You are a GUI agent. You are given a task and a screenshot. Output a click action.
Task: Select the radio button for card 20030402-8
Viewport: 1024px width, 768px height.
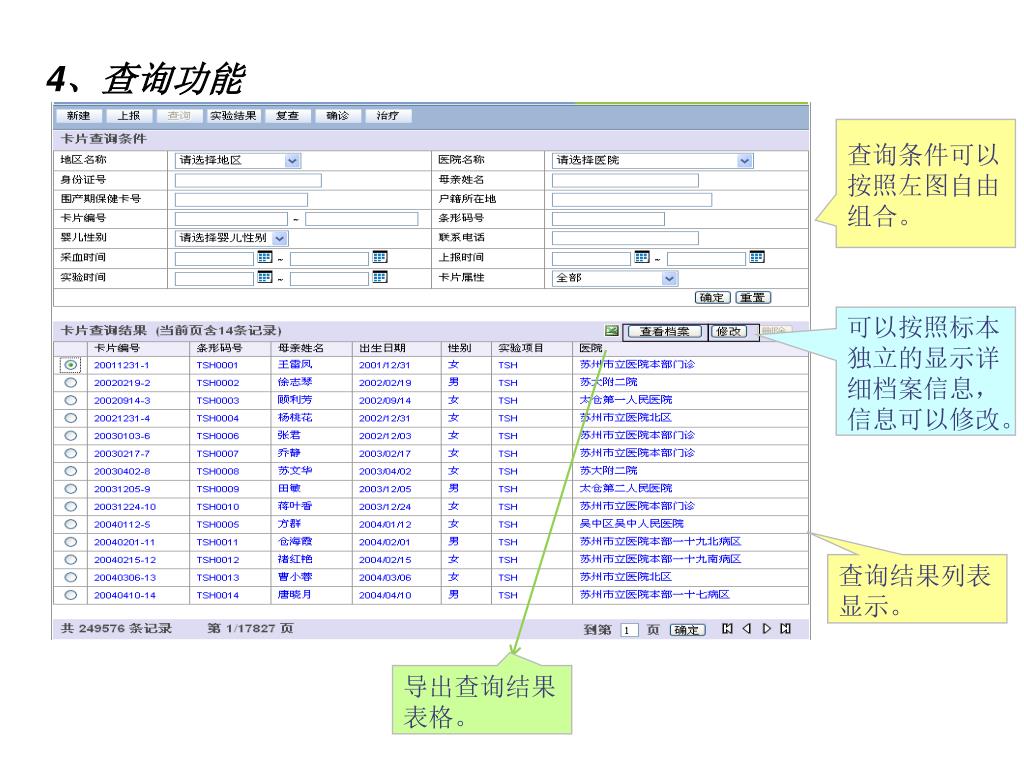coord(71,471)
